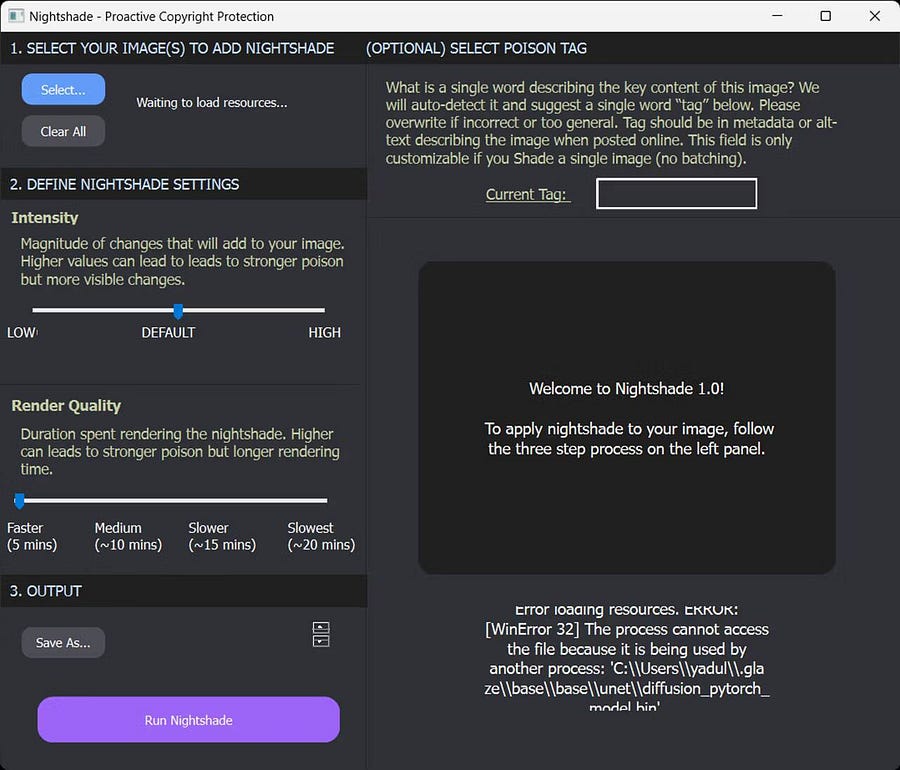Set Render Quality to Slower (~15 mins)
The height and width of the screenshot is (770, 900).
pos(222,500)
